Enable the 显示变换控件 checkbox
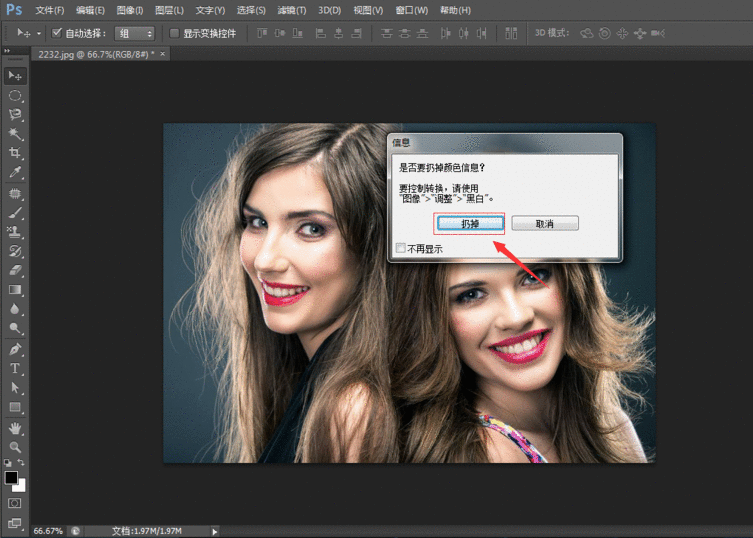Screen dimensions: 753x538 click(174, 33)
